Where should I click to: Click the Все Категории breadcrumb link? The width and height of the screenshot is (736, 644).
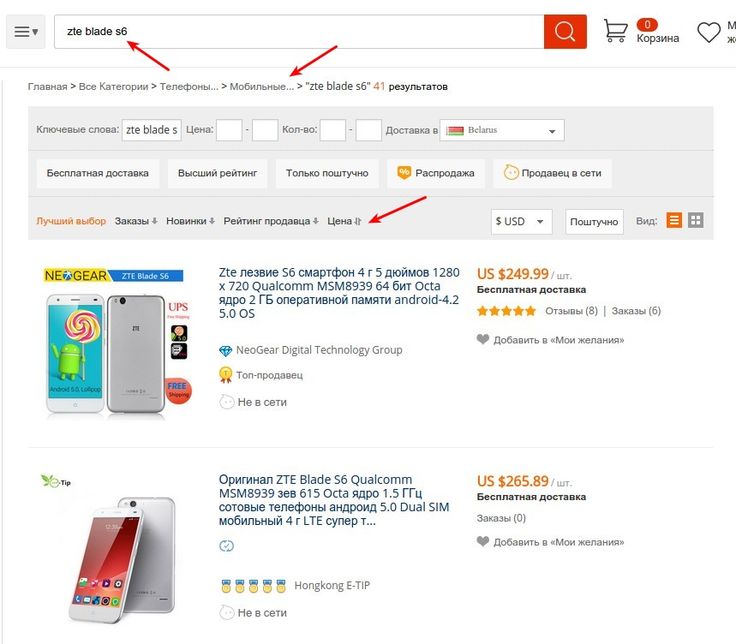click(x=114, y=87)
